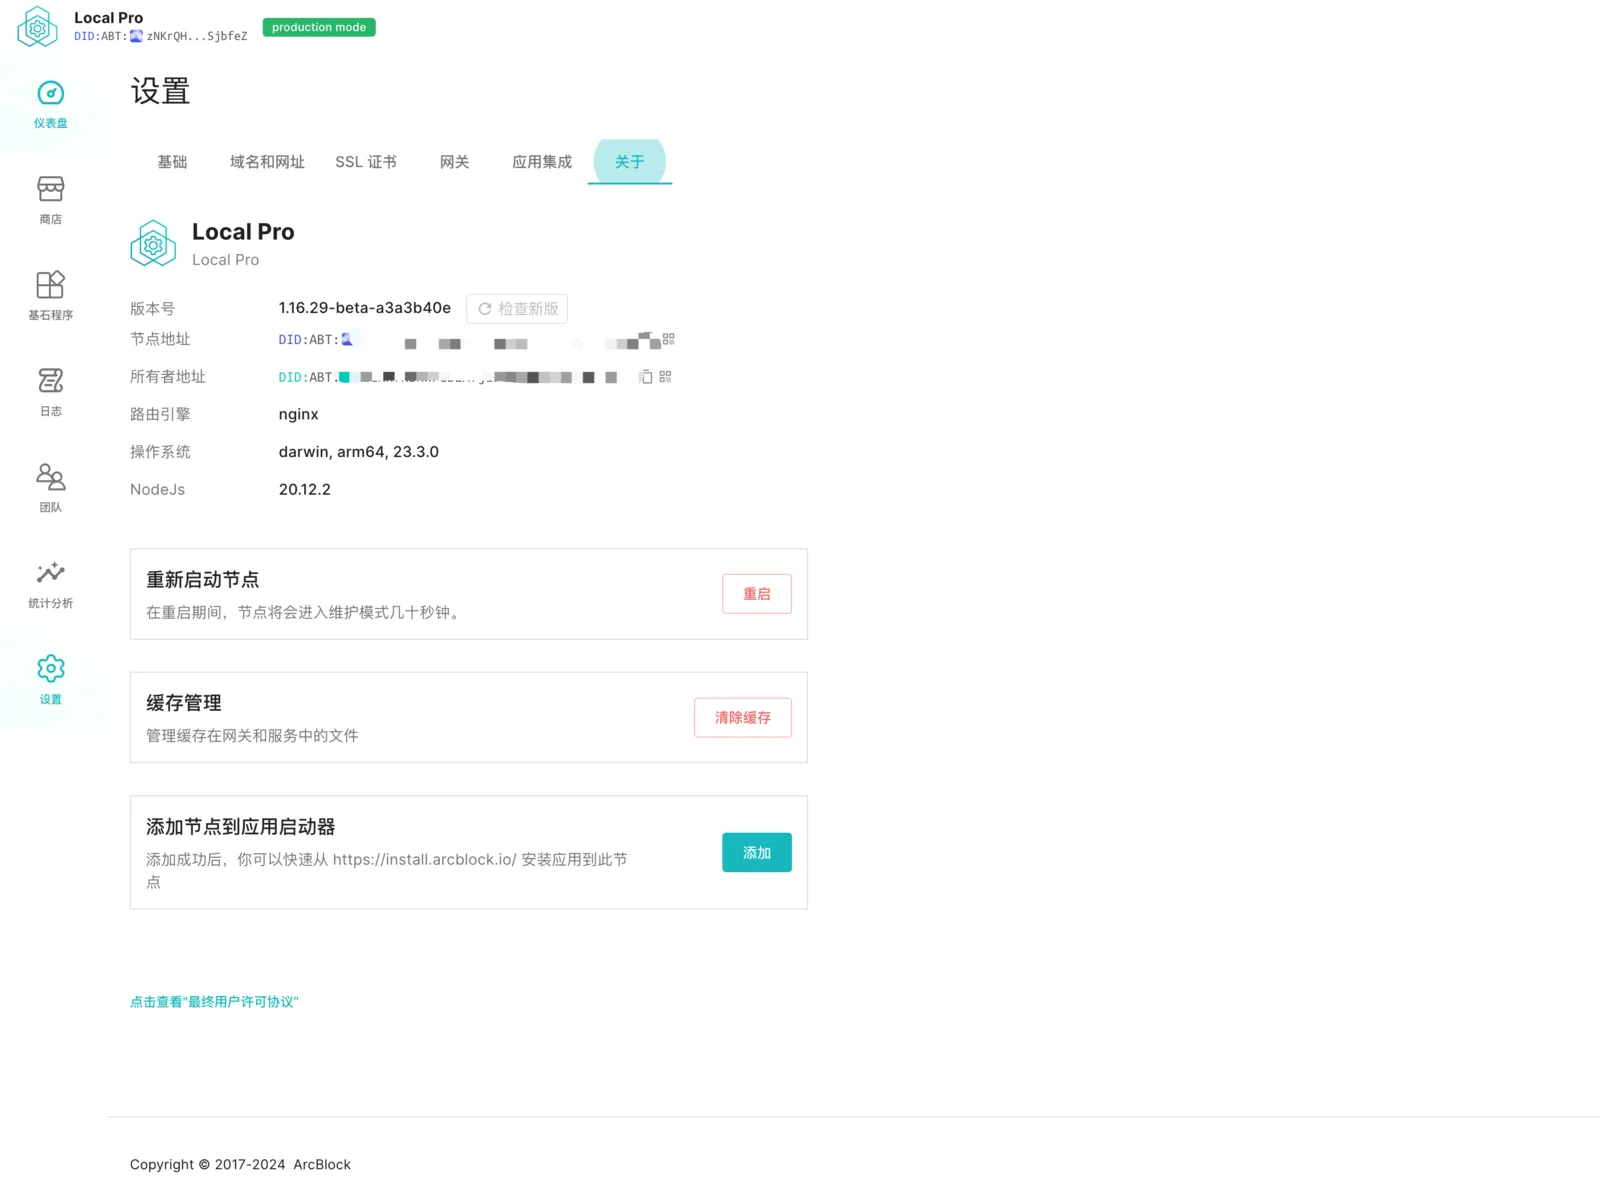Switch to the 应用集成 tab
Viewport: 1600px width, 1189px height.
pos(542,162)
